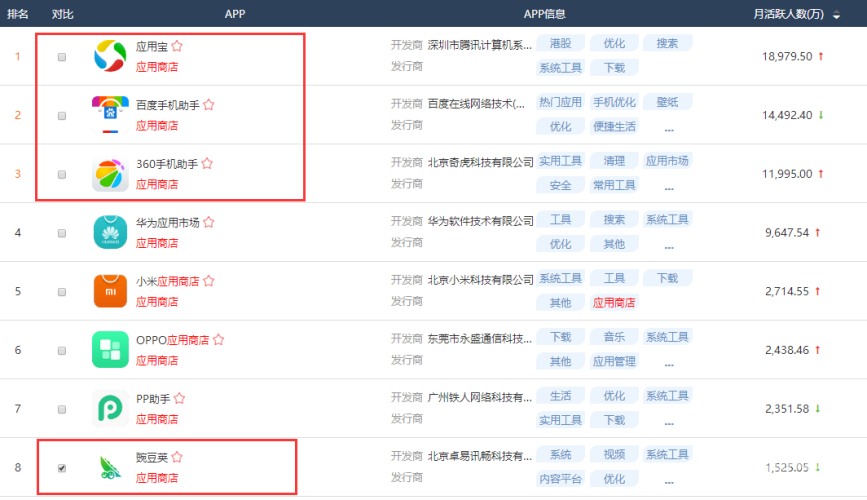Select the 港股 tag for 应用宝
The height and width of the screenshot is (500, 867).
(x=560, y=43)
